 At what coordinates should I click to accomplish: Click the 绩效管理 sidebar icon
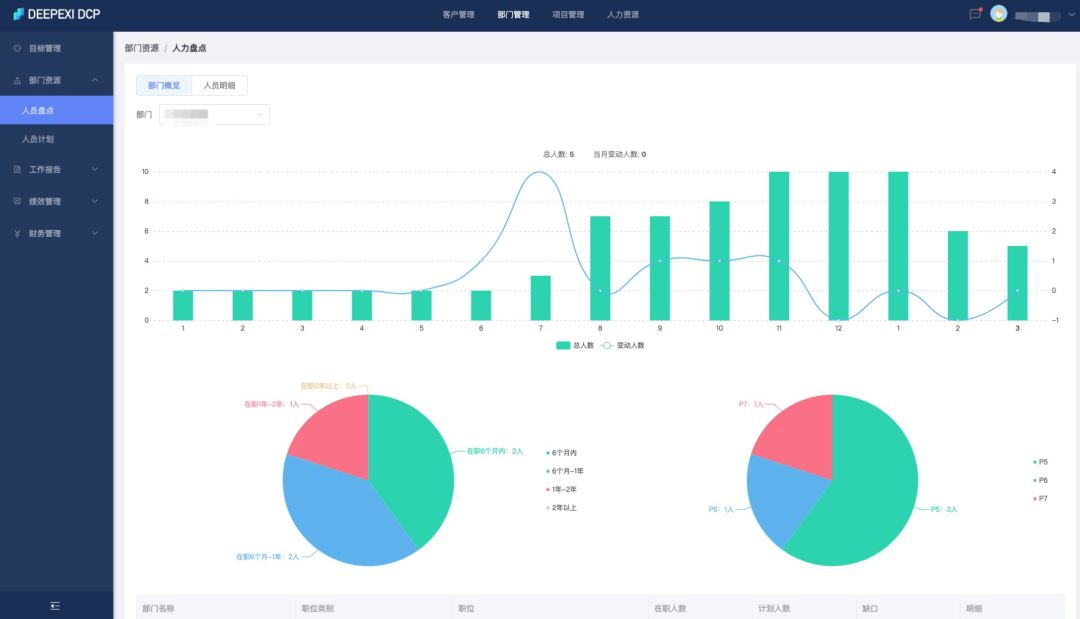17,201
